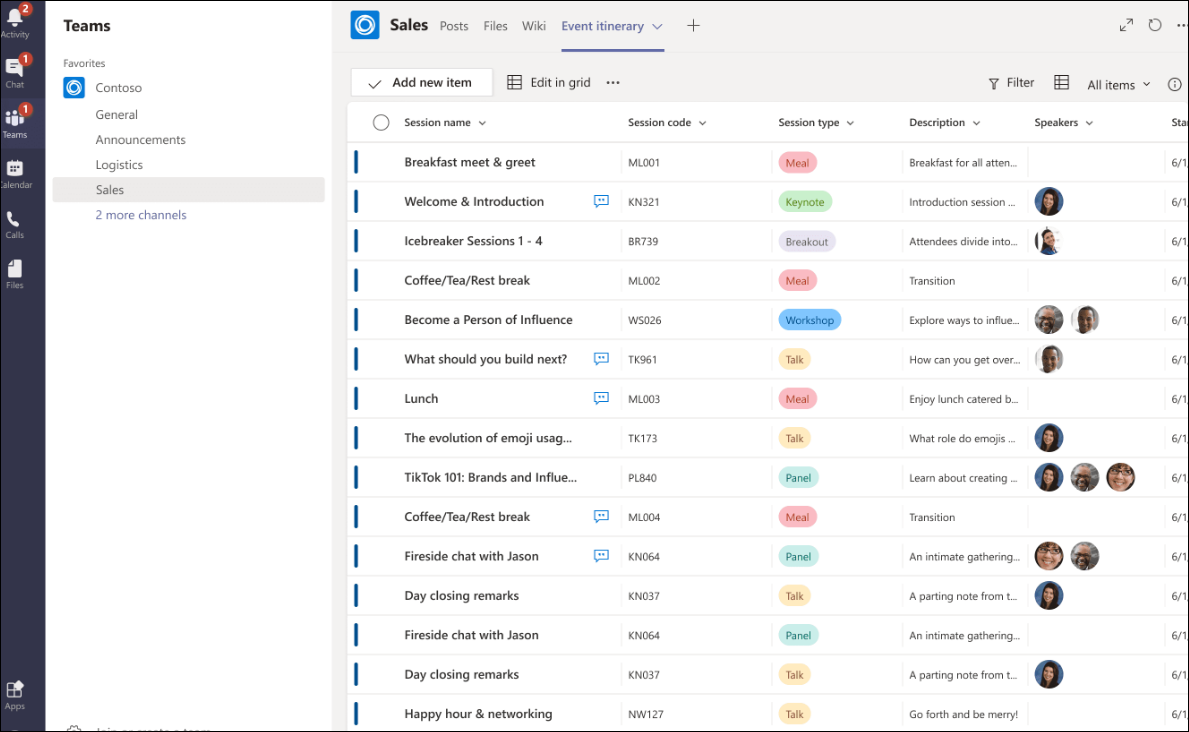Click speaker avatar on What should you build next? row
1189x732 pixels.
point(1049,360)
